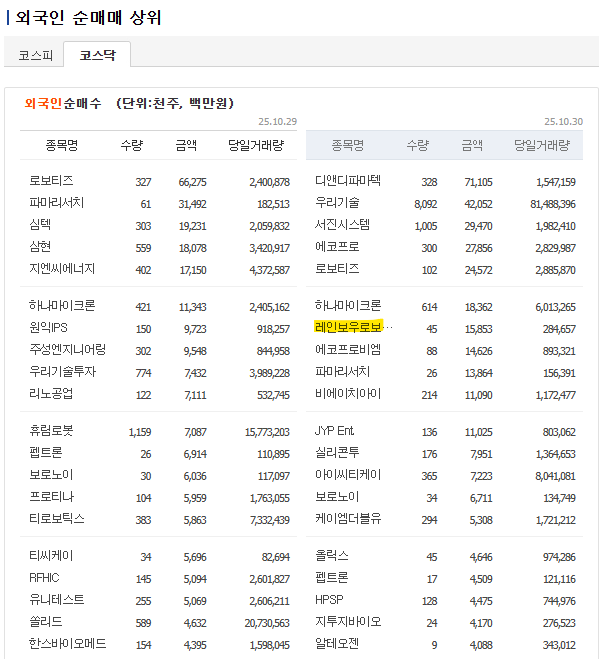
Task: Click 71,105 amount for 디앤디파마텍
Action: (478, 182)
